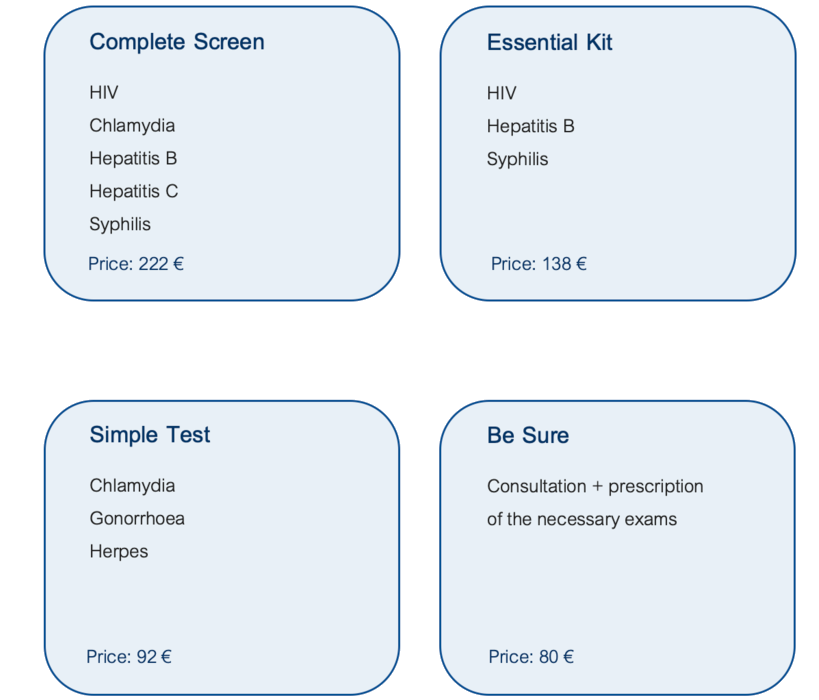Screen dimensions: 819x700
Task: Select HIV in Complete Screen card
Action: point(103,93)
